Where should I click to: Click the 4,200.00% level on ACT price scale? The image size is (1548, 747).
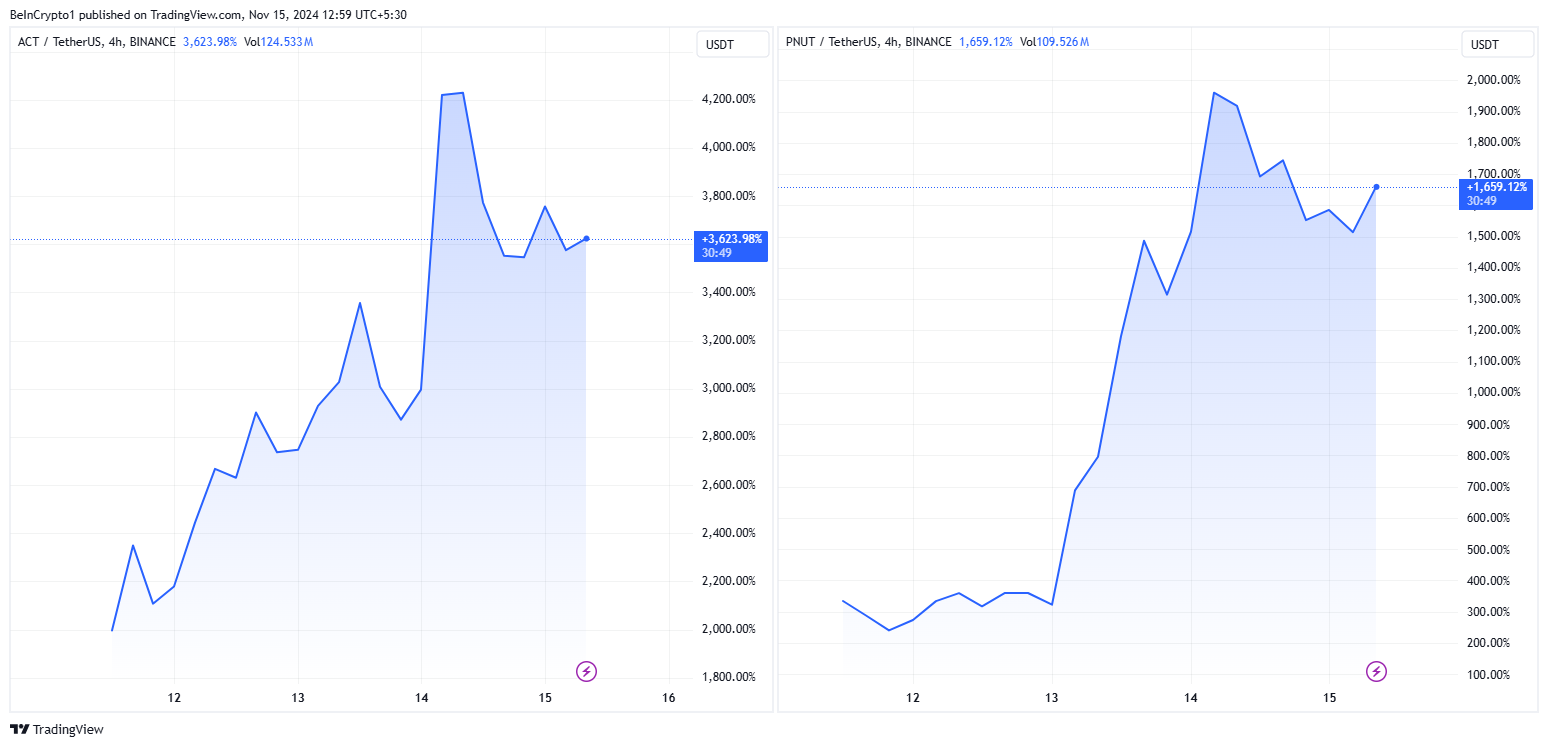[729, 99]
